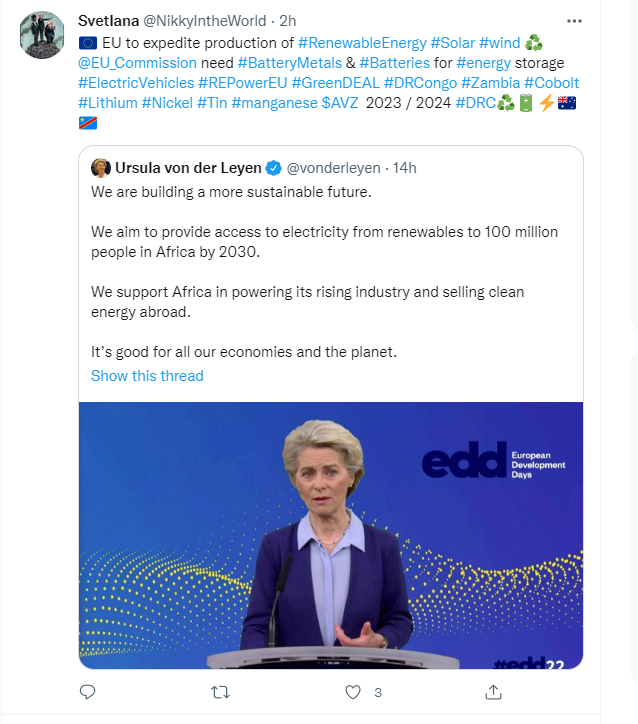
Task: Retweet this post
Action: coord(220,692)
